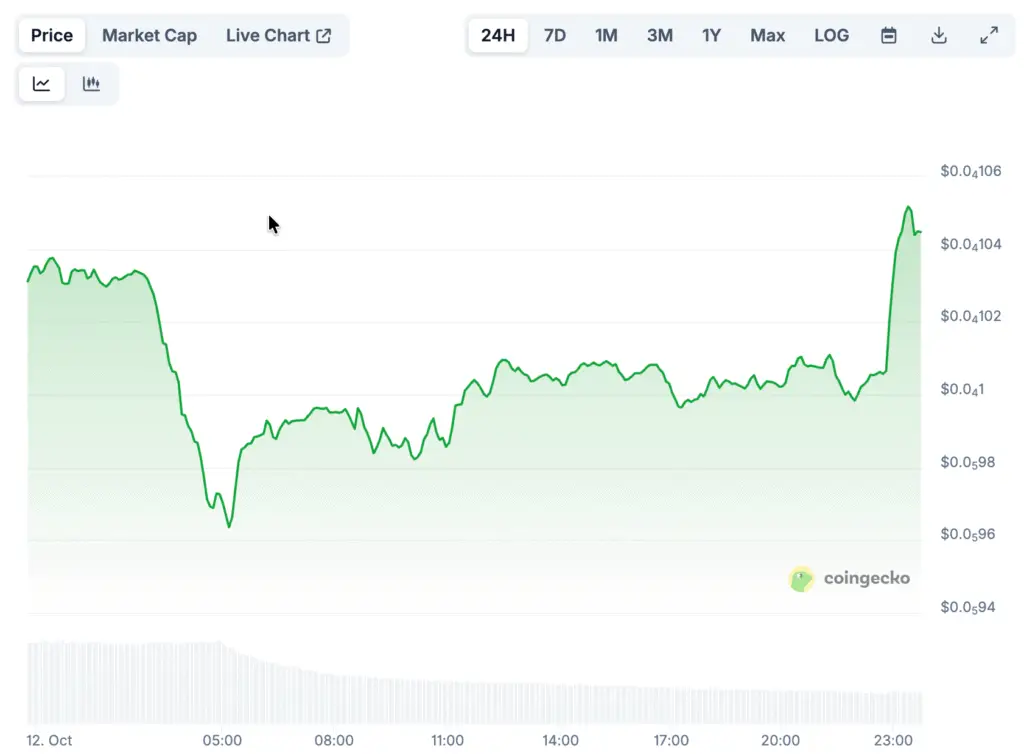Switch to the candlestick chart icon

(91, 84)
